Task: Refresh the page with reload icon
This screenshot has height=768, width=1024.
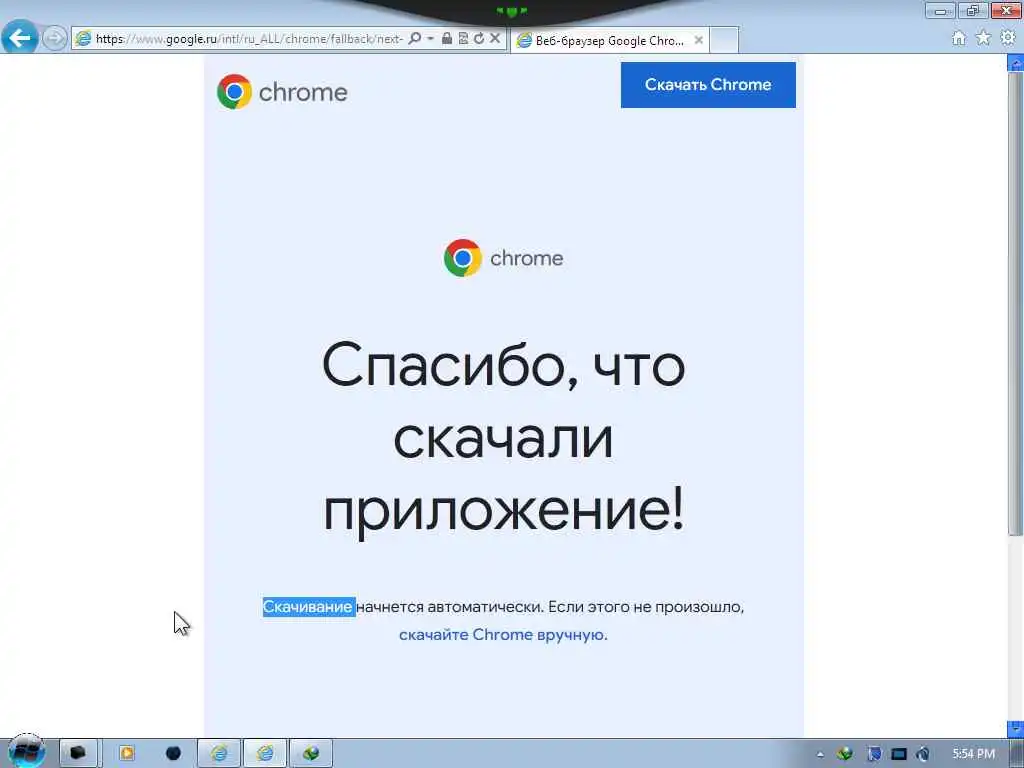Action: (x=479, y=39)
